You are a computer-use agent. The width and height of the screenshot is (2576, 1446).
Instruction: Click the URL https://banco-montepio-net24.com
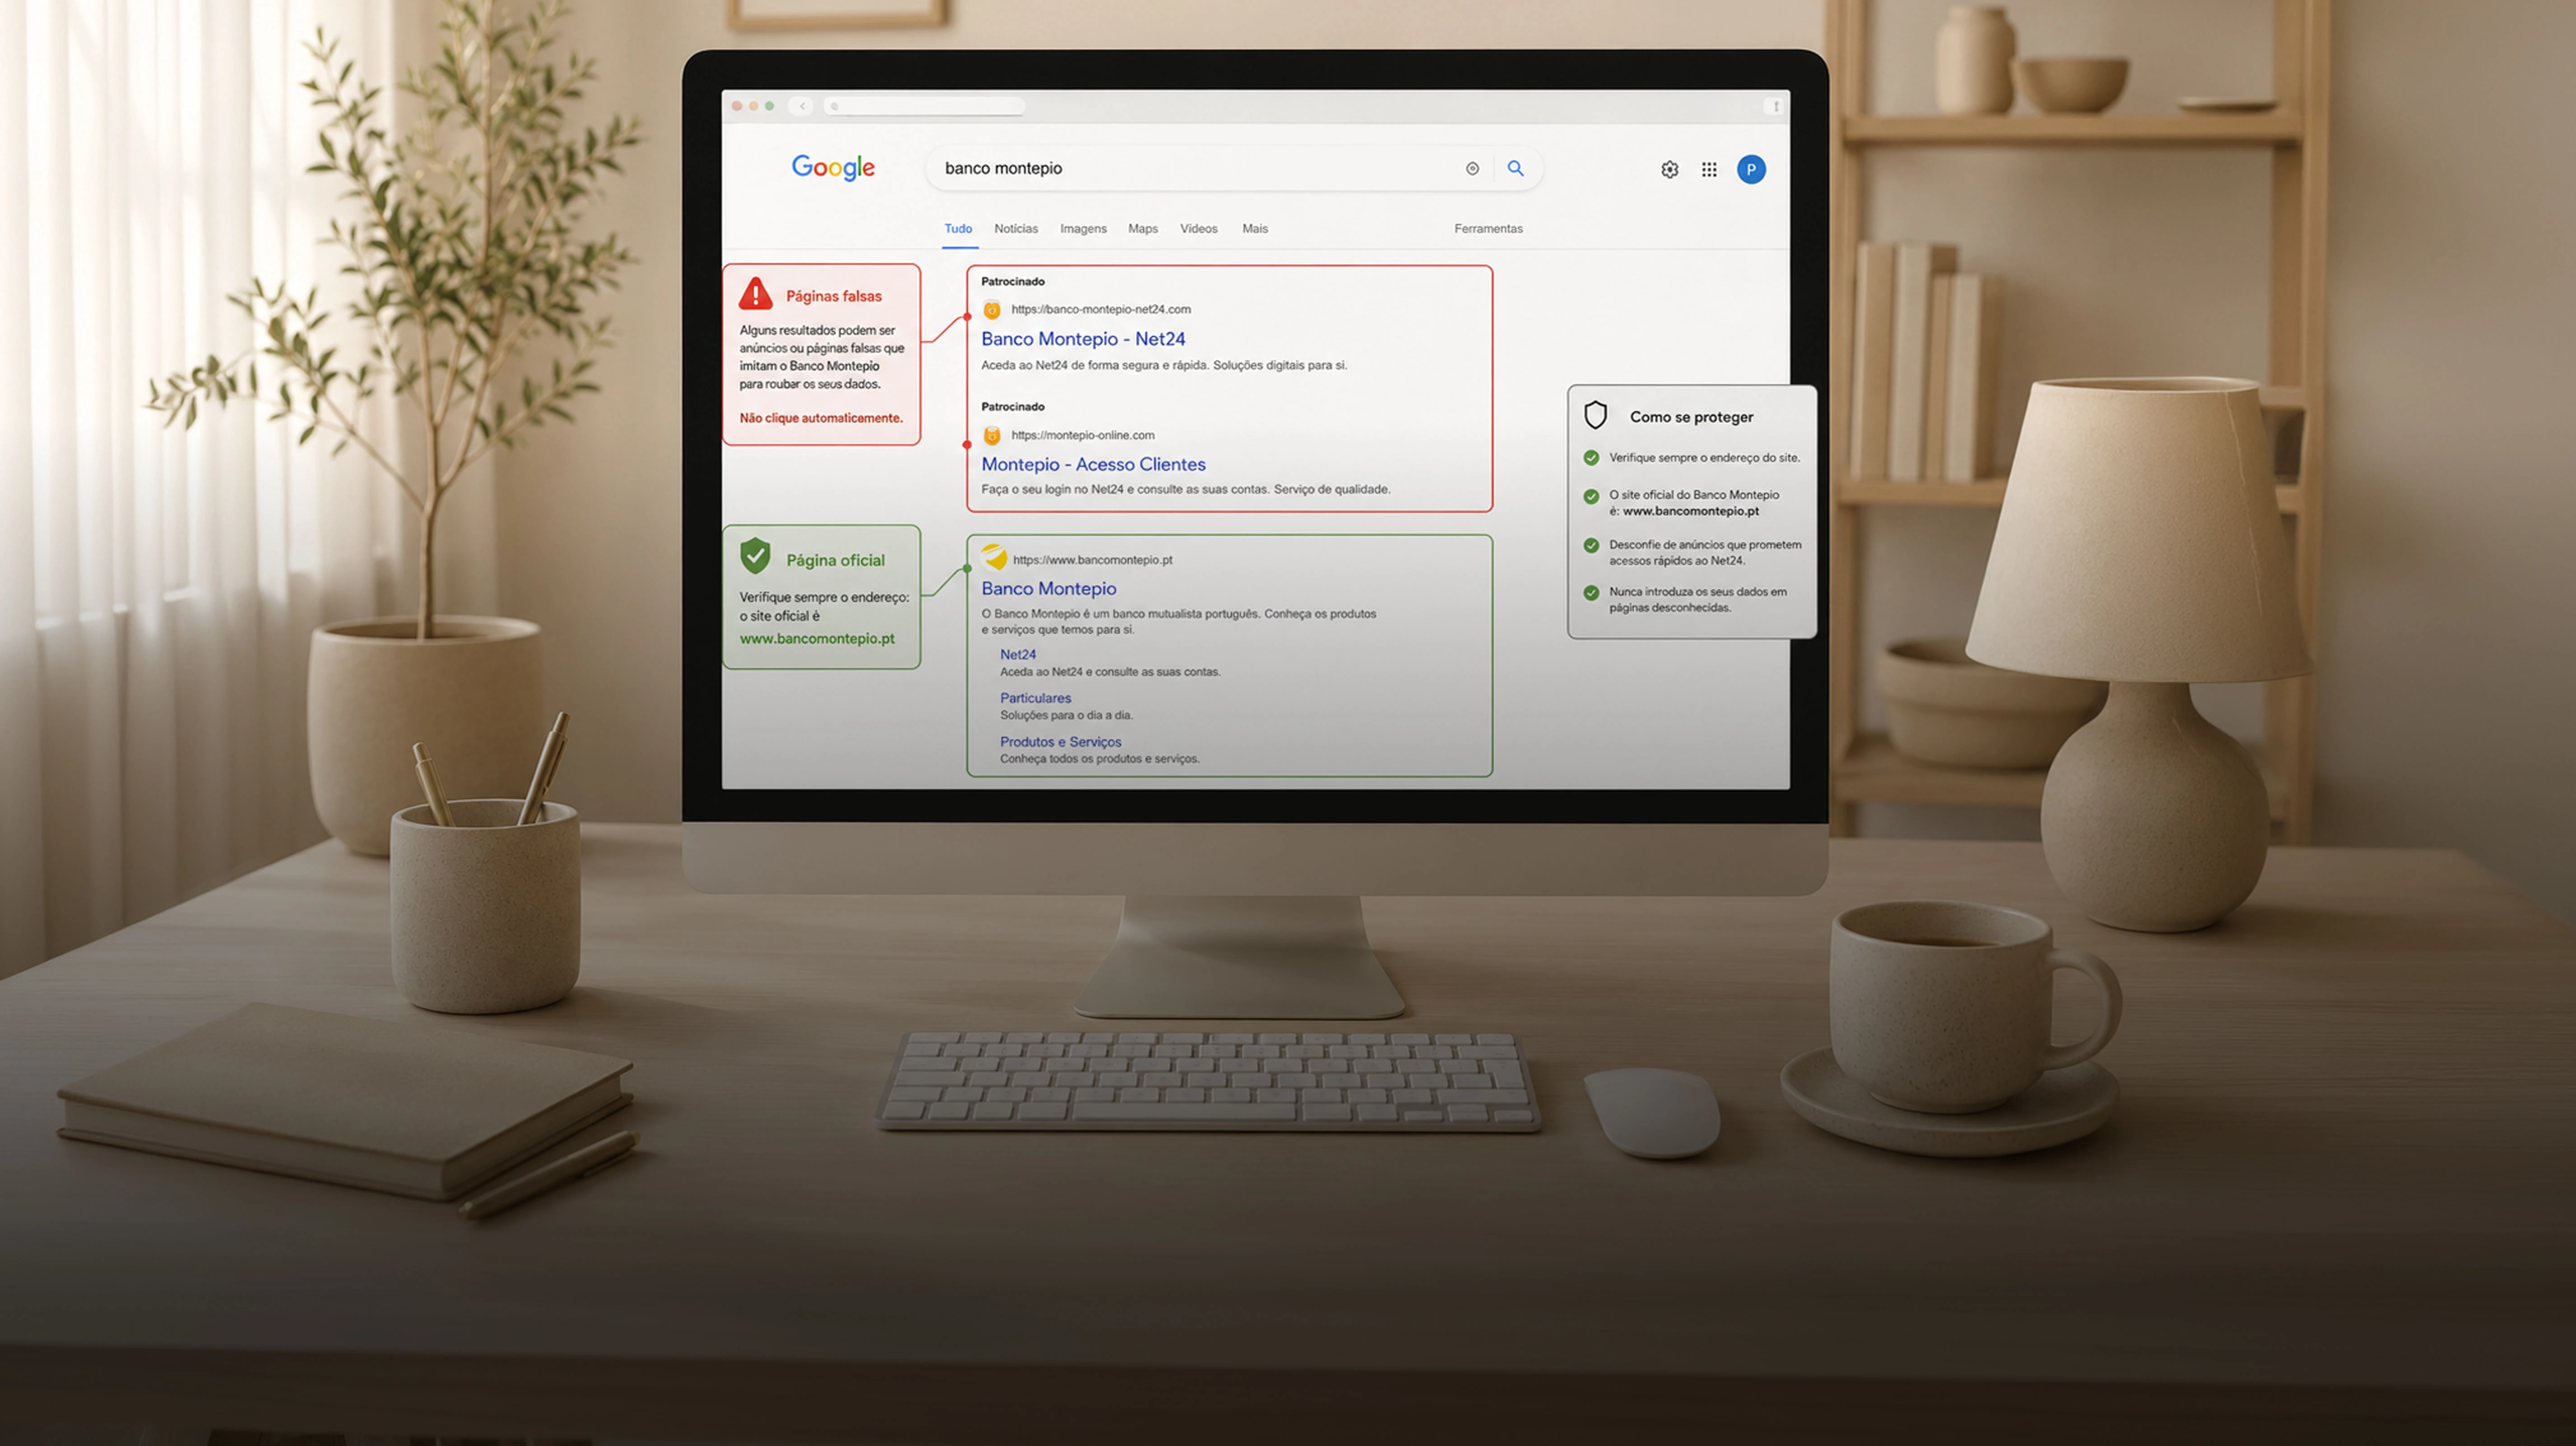[1101, 310]
